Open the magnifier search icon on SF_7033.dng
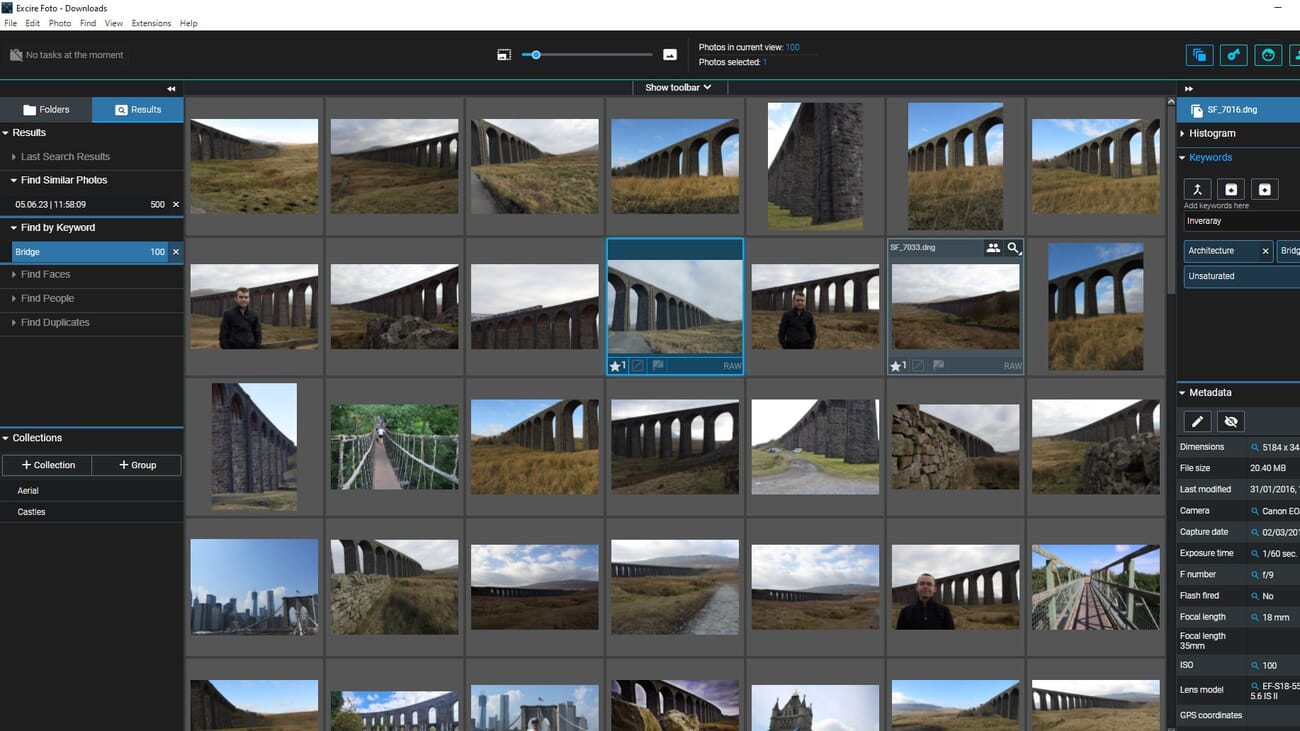Viewport: 1300px width, 731px height. click(x=1015, y=247)
